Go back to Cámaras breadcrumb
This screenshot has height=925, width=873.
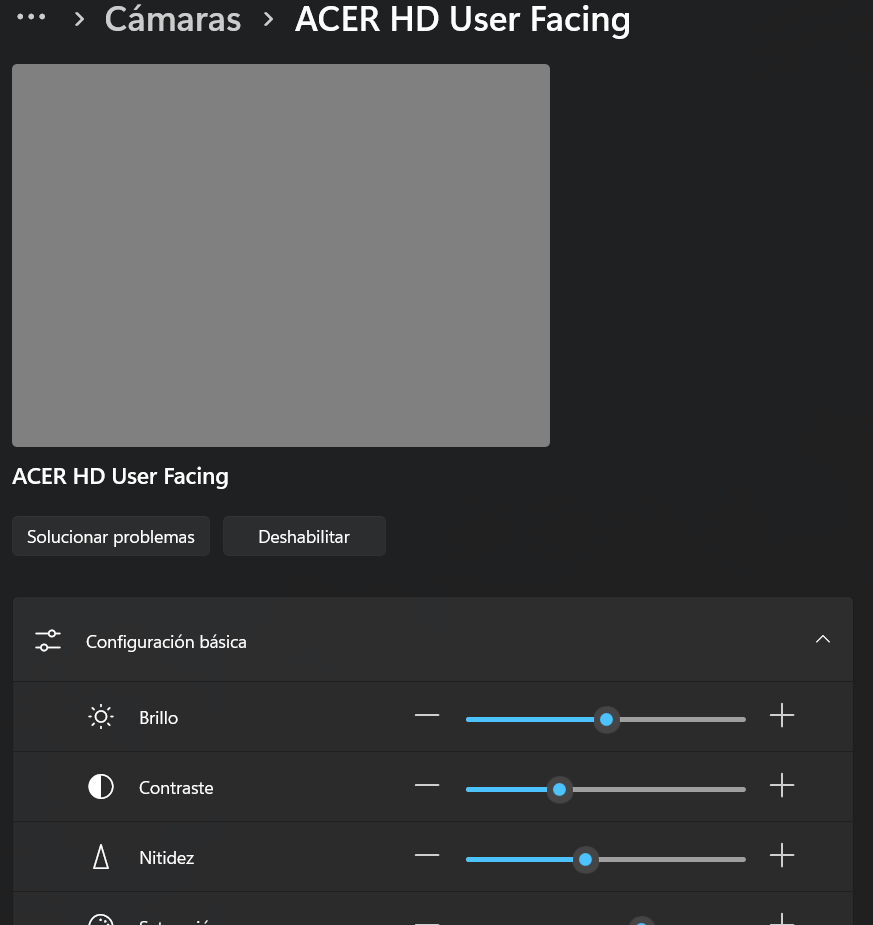click(x=172, y=19)
